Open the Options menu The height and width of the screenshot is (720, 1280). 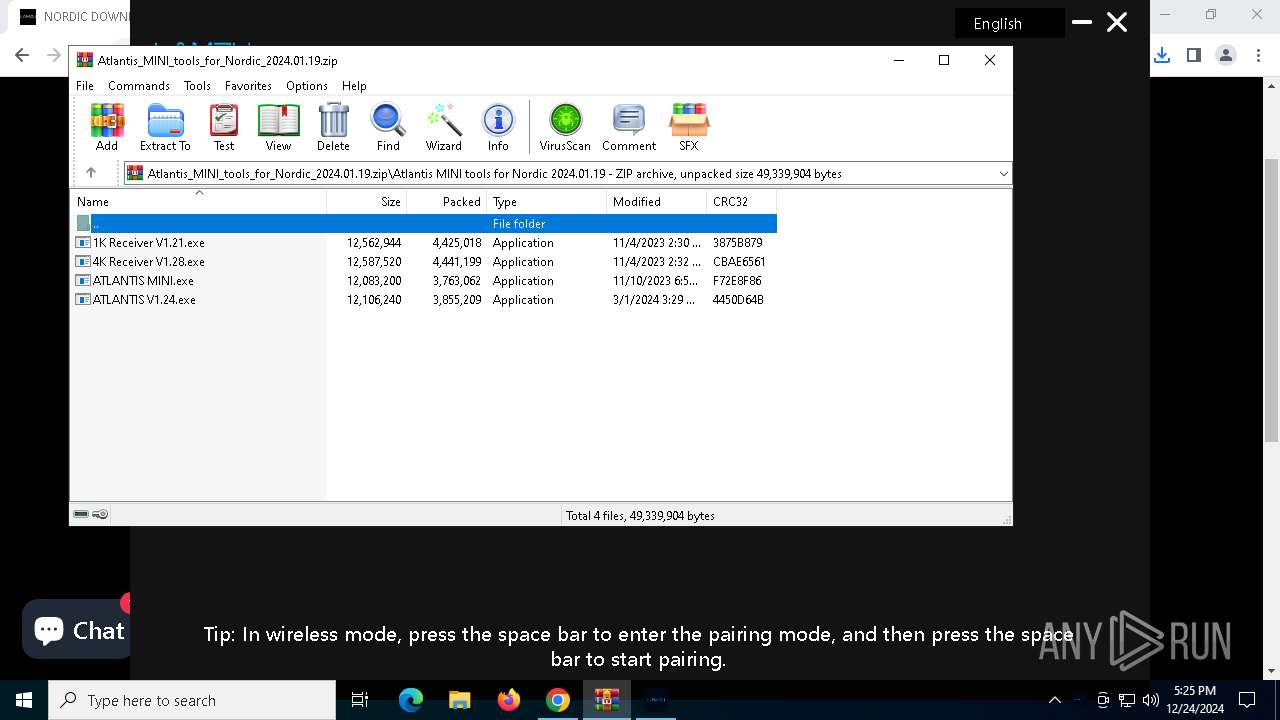[x=307, y=86]
